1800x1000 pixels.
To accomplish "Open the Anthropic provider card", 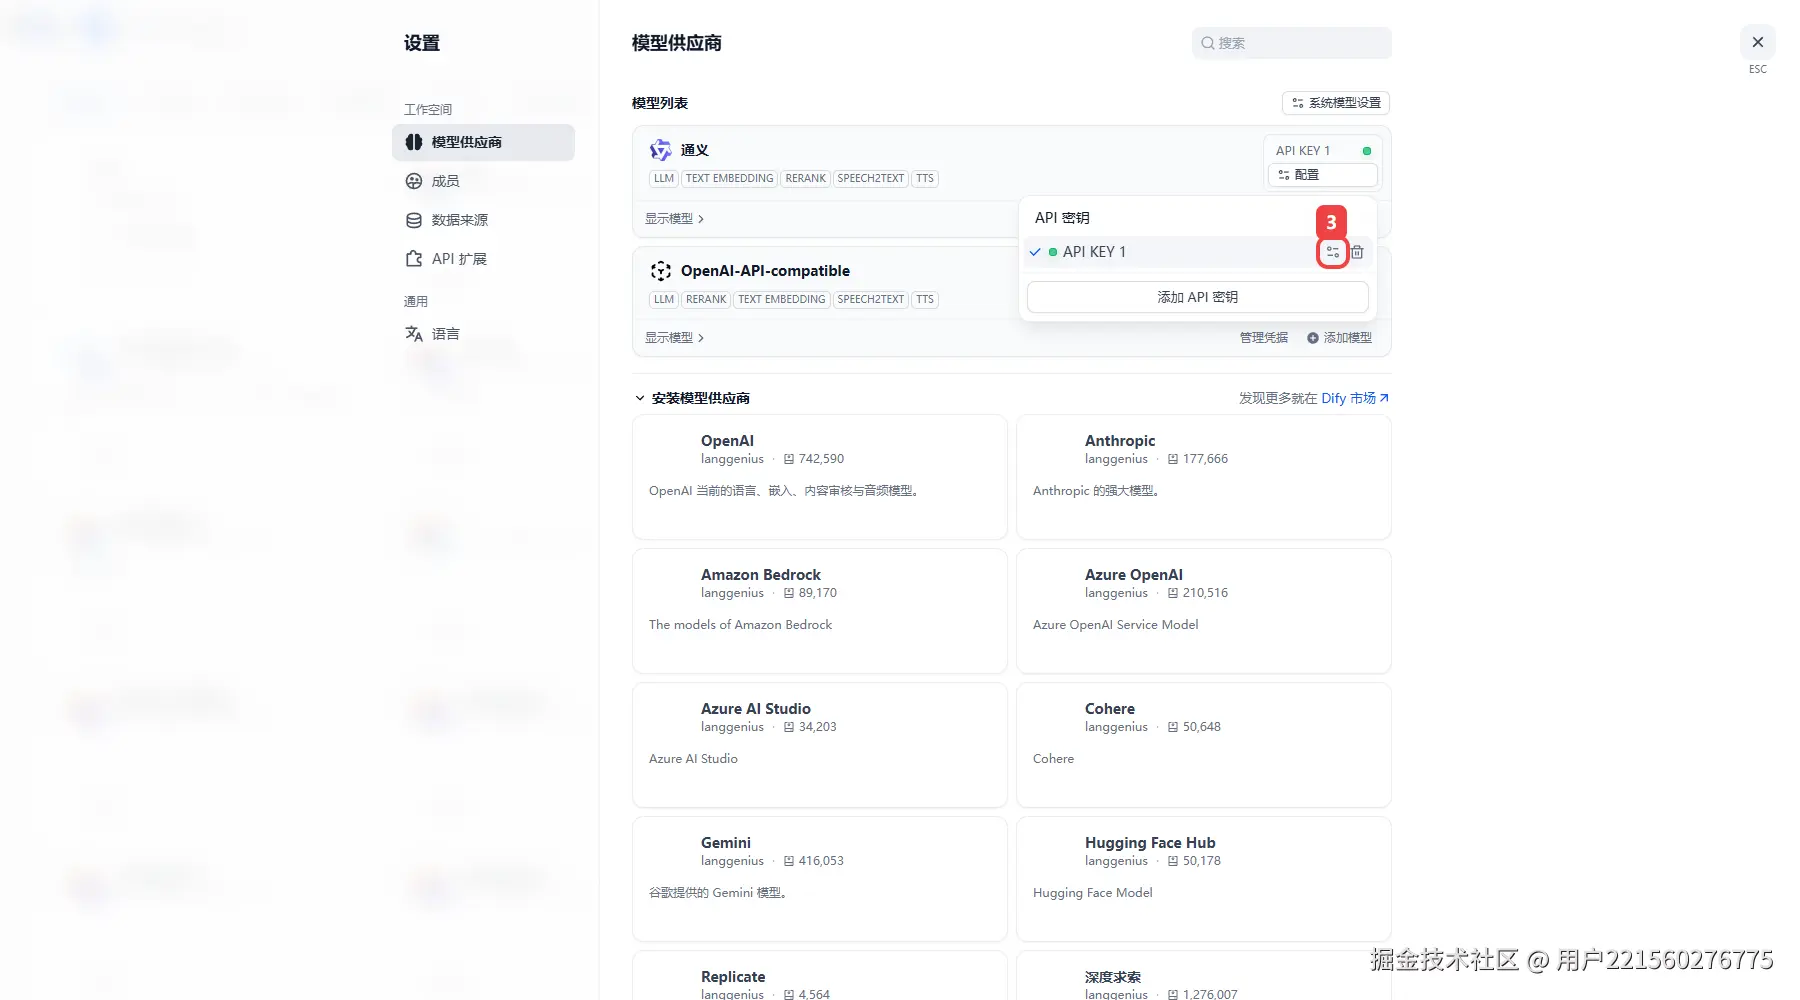I will [1204, 477].
